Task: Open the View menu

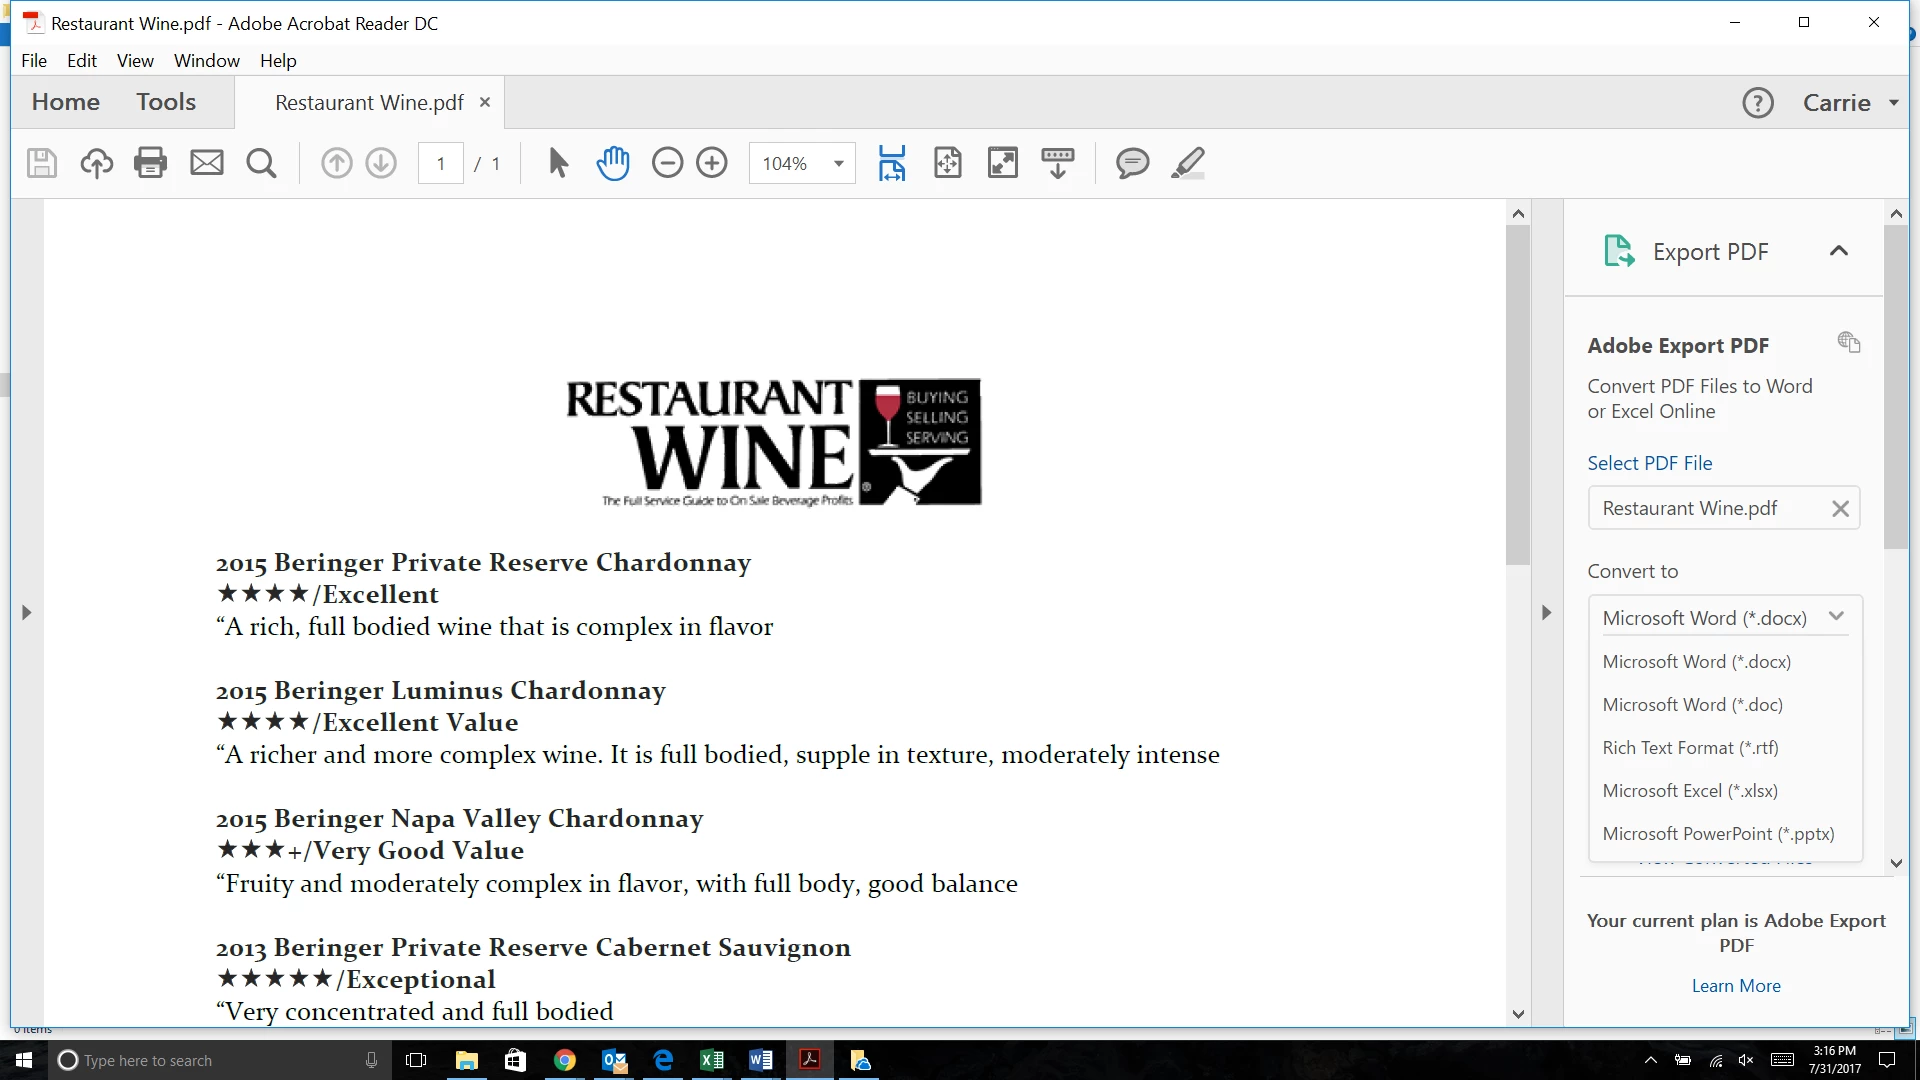Action: point(135,60)
